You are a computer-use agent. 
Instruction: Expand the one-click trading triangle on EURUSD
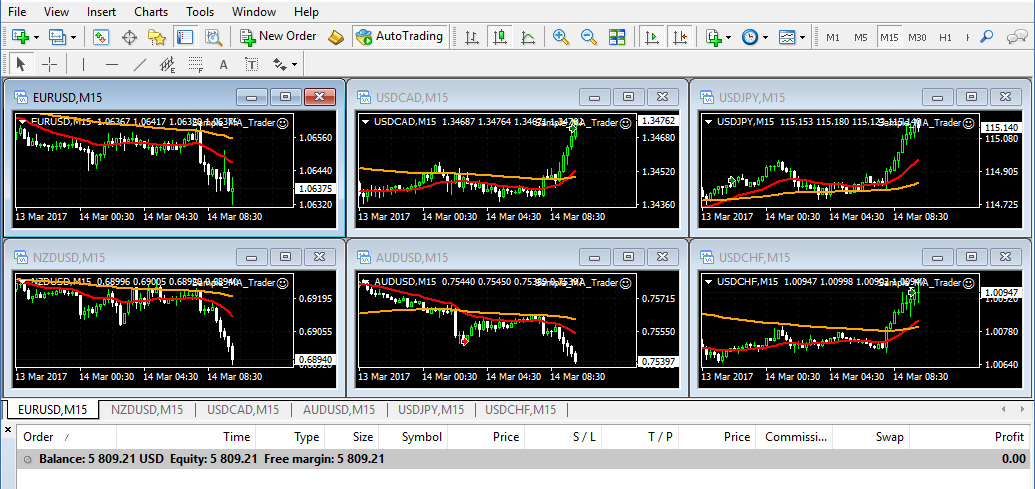coord(23,121)
